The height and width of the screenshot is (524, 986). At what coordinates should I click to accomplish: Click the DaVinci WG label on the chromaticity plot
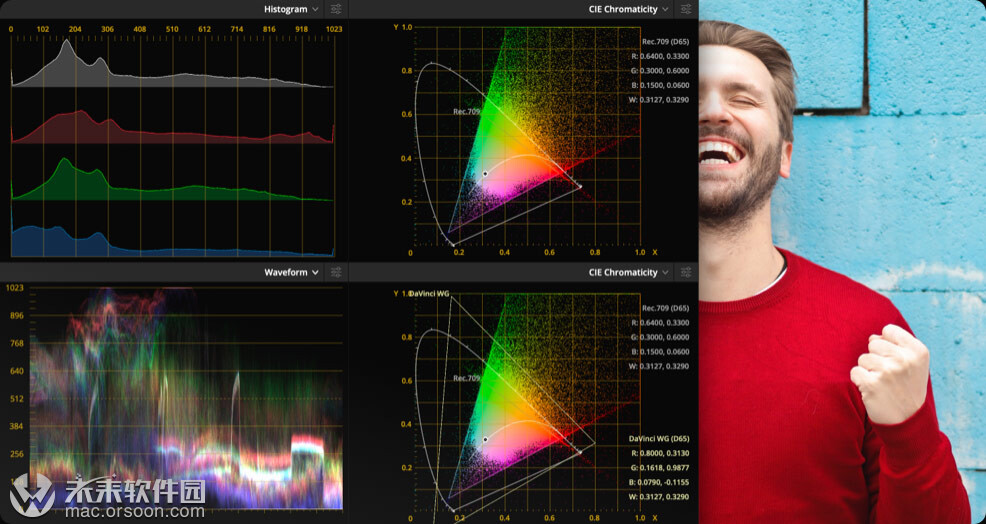point(429,294)
